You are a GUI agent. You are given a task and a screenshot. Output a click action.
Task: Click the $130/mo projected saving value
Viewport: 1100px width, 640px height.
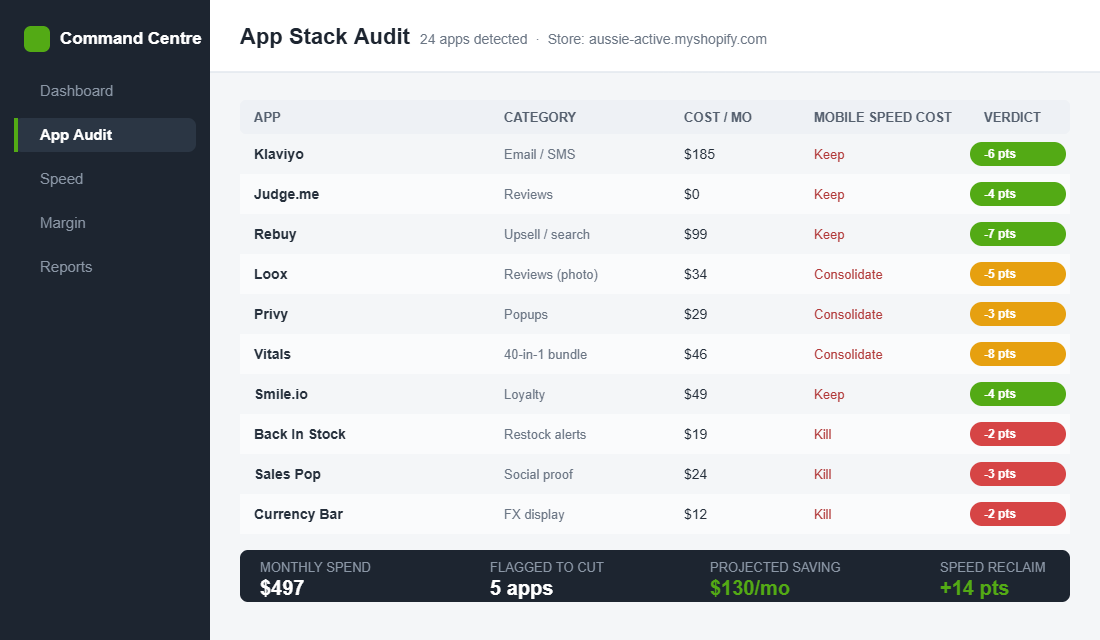tap(749, 588)
